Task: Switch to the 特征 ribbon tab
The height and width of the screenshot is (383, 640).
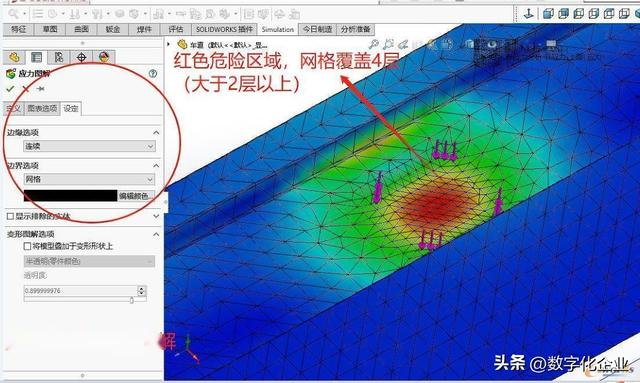Action: coord(18,29)
